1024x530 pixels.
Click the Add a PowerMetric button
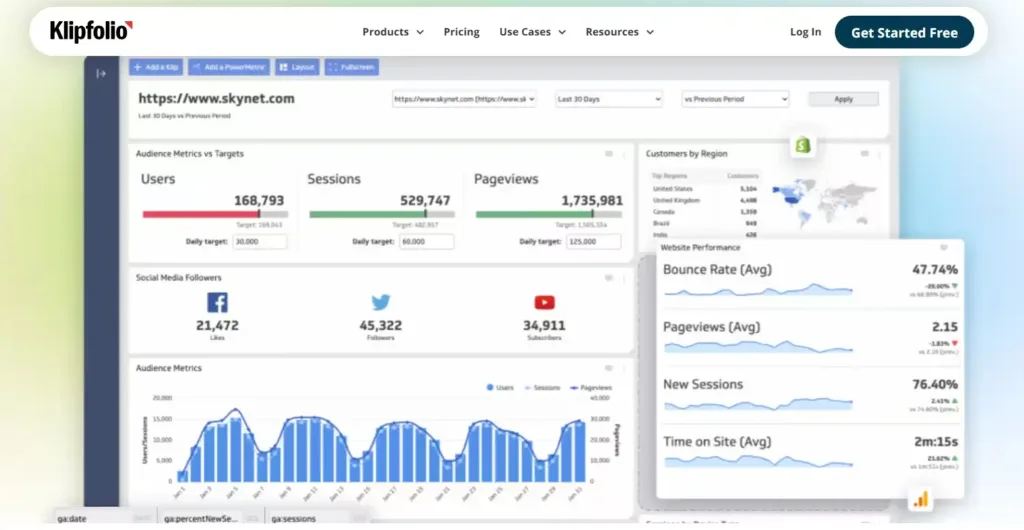pyautogui.click(x=229, y=67)
